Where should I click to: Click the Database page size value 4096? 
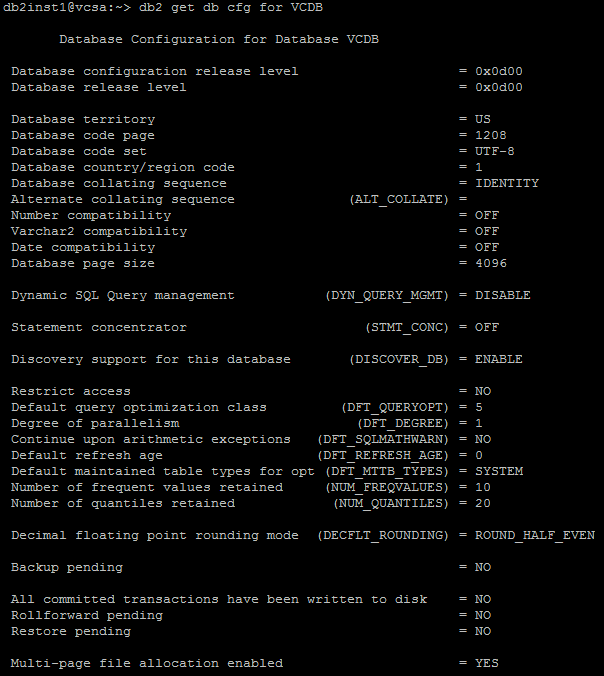click(x=491, y=263)
